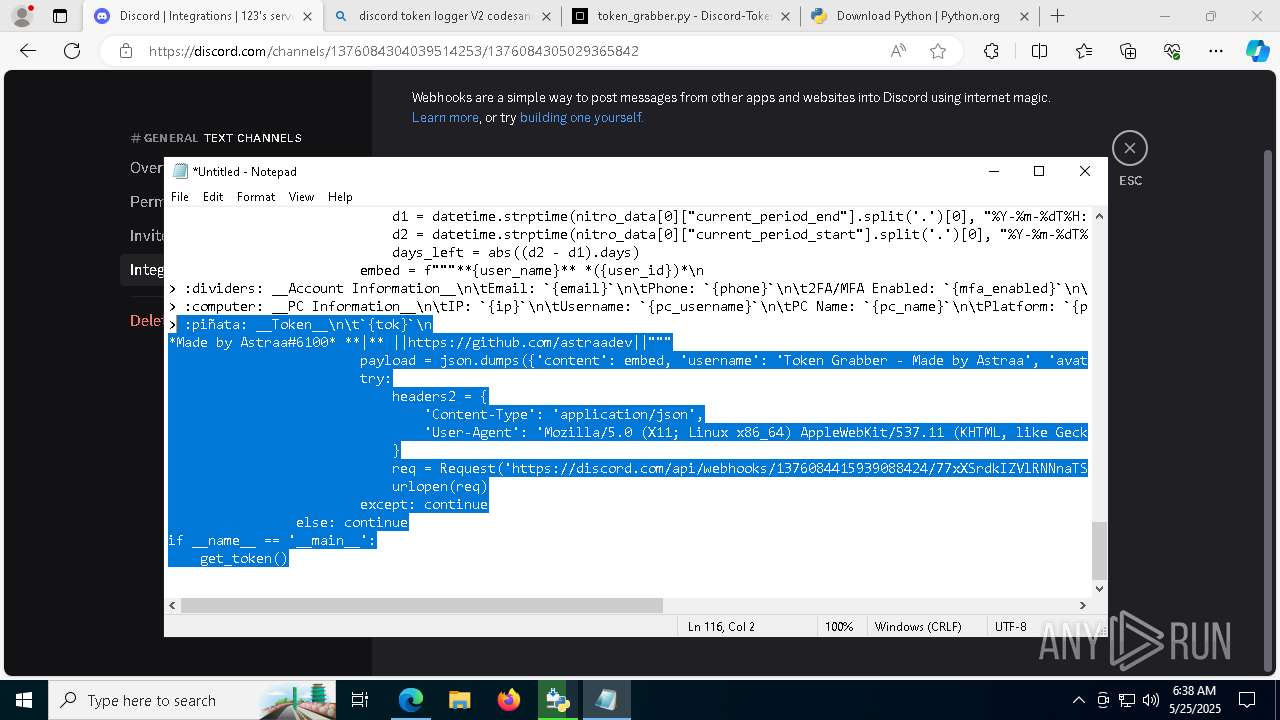Viewport: 1280px width, 720px height.
Task: Open Notepad Format menu
Action: [256, 197]
